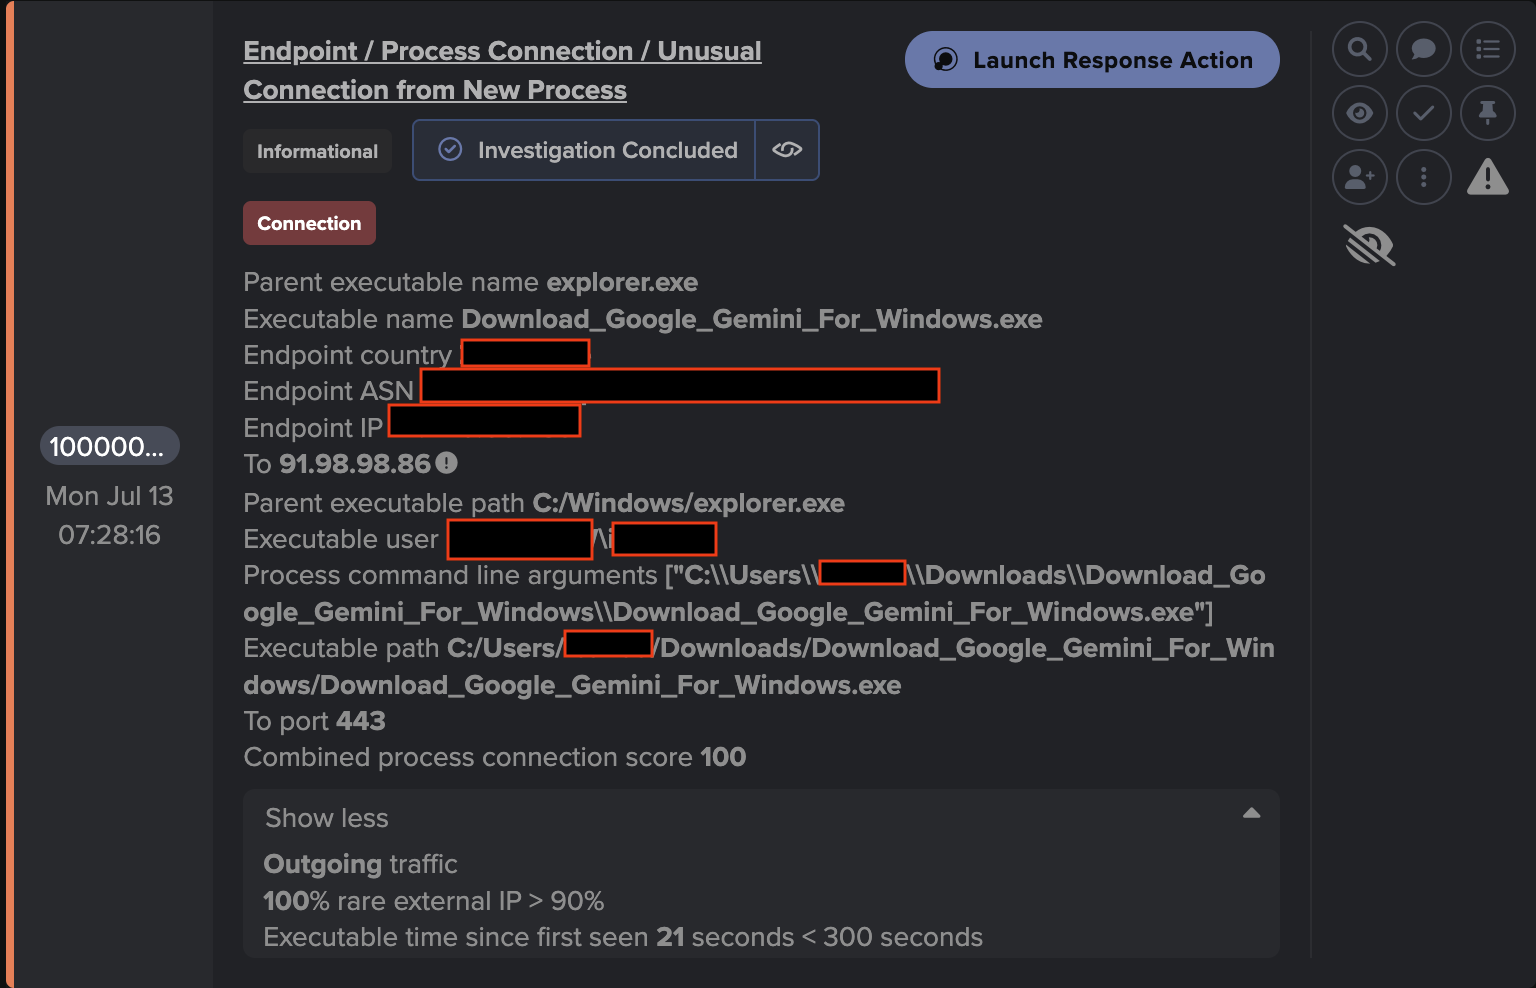1536x988 pixels.
Task: Click the magnifying glass investigate icon
Action: 1359,49
